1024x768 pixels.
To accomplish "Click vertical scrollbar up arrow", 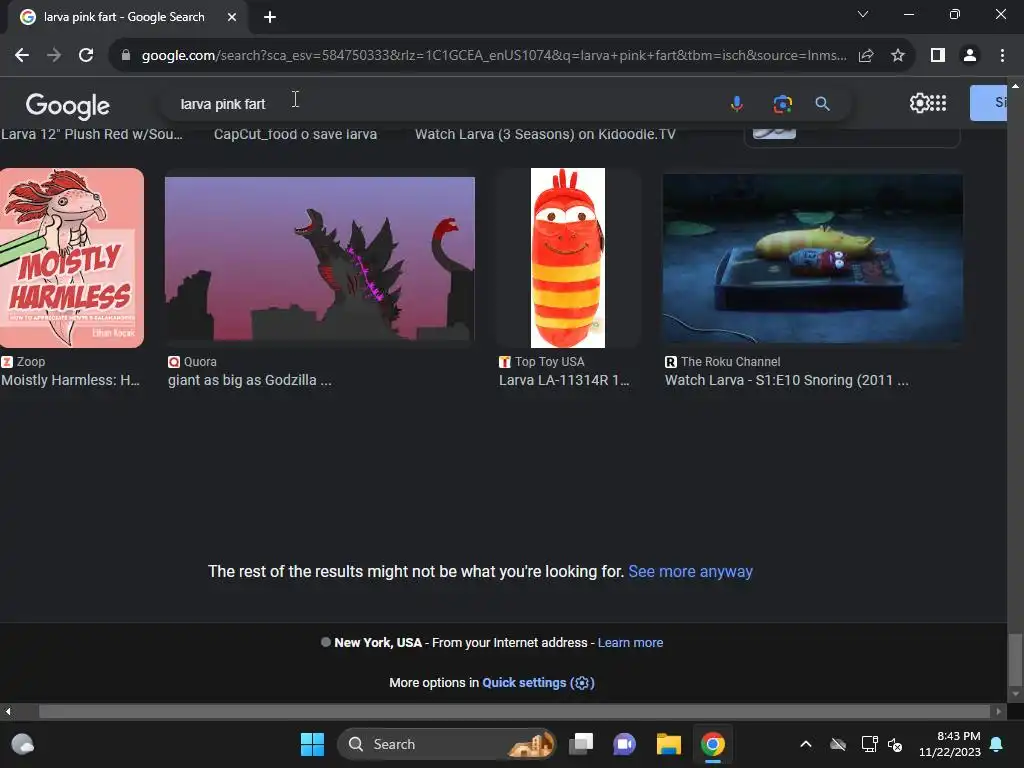I will tap(1015, 86).
